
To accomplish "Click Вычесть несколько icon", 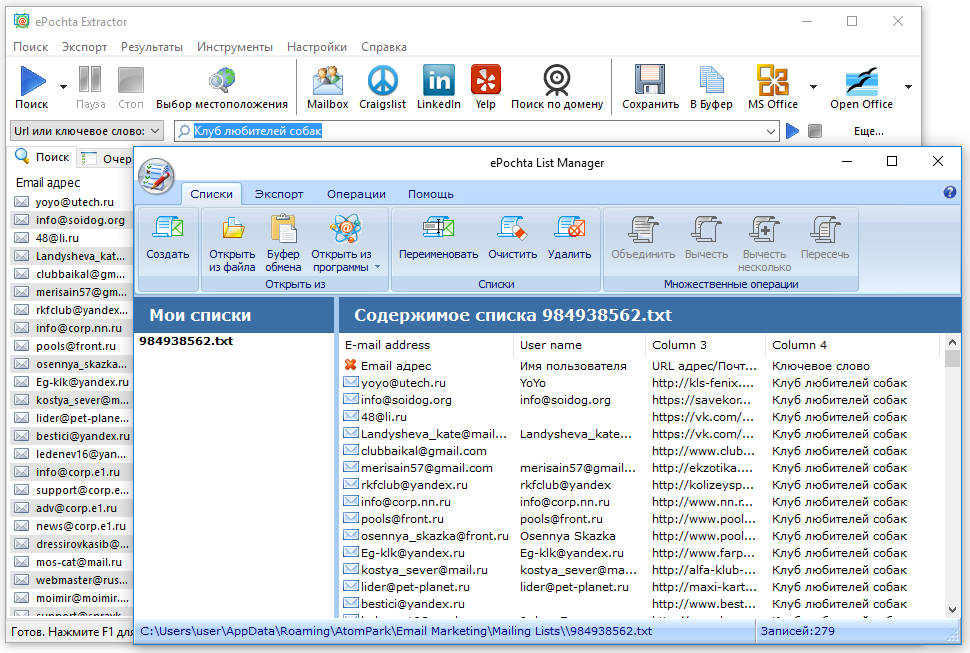I will (x=765, y=228).
